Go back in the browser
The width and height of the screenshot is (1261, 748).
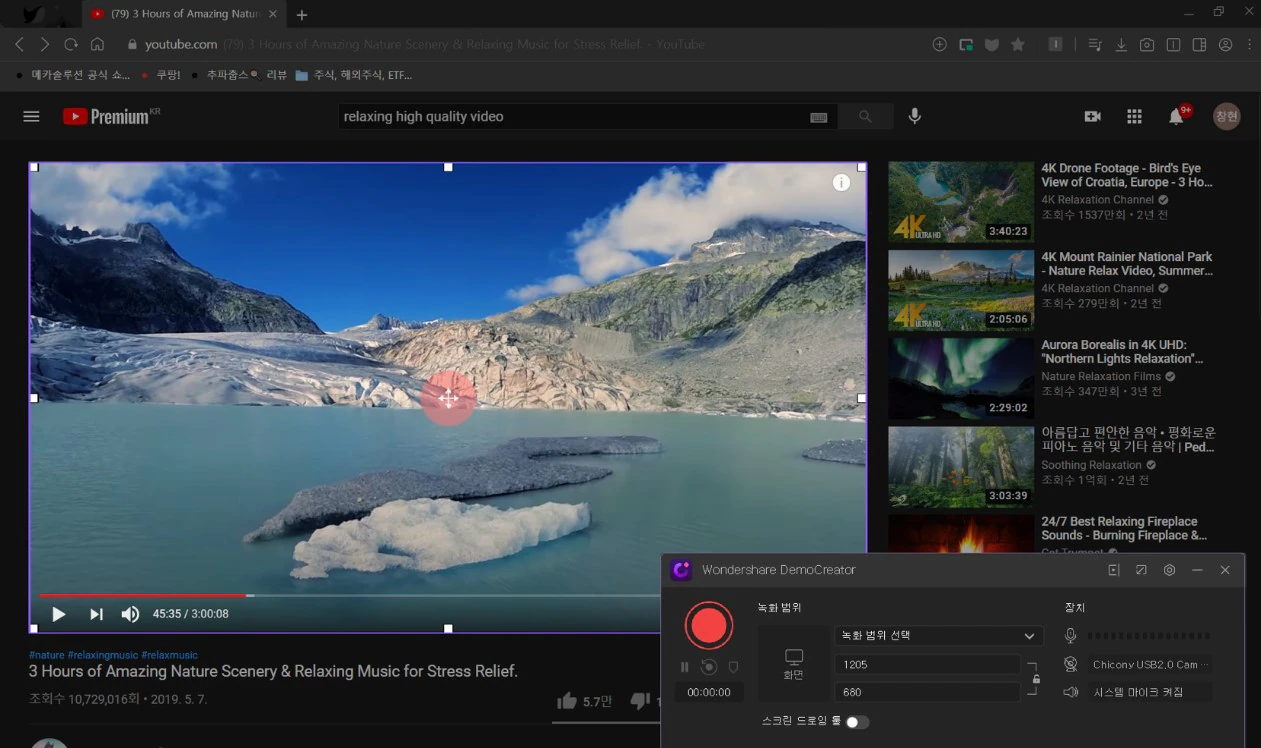coord(20,44)
